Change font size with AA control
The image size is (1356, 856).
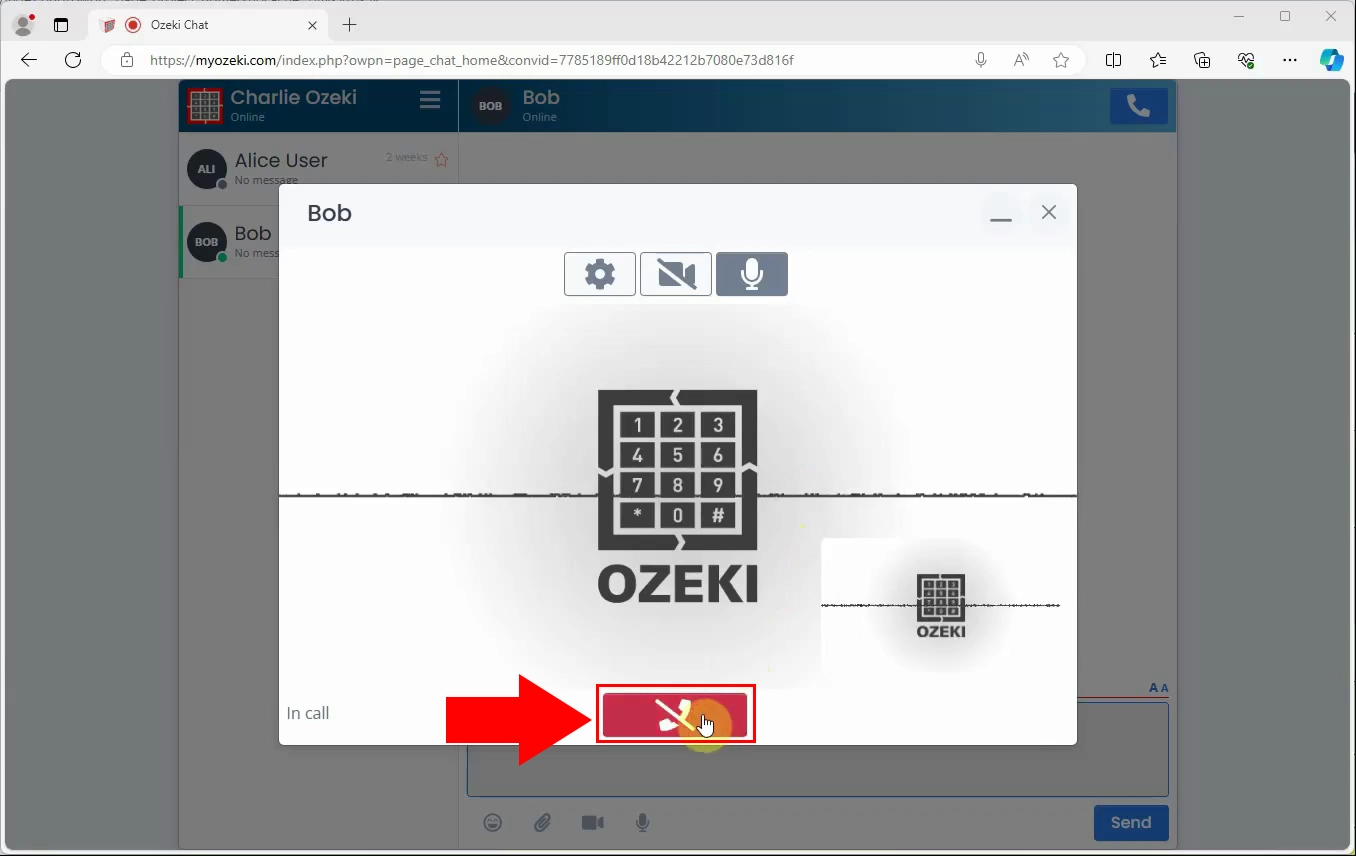pyautogui.click(x=1158, y=688)
